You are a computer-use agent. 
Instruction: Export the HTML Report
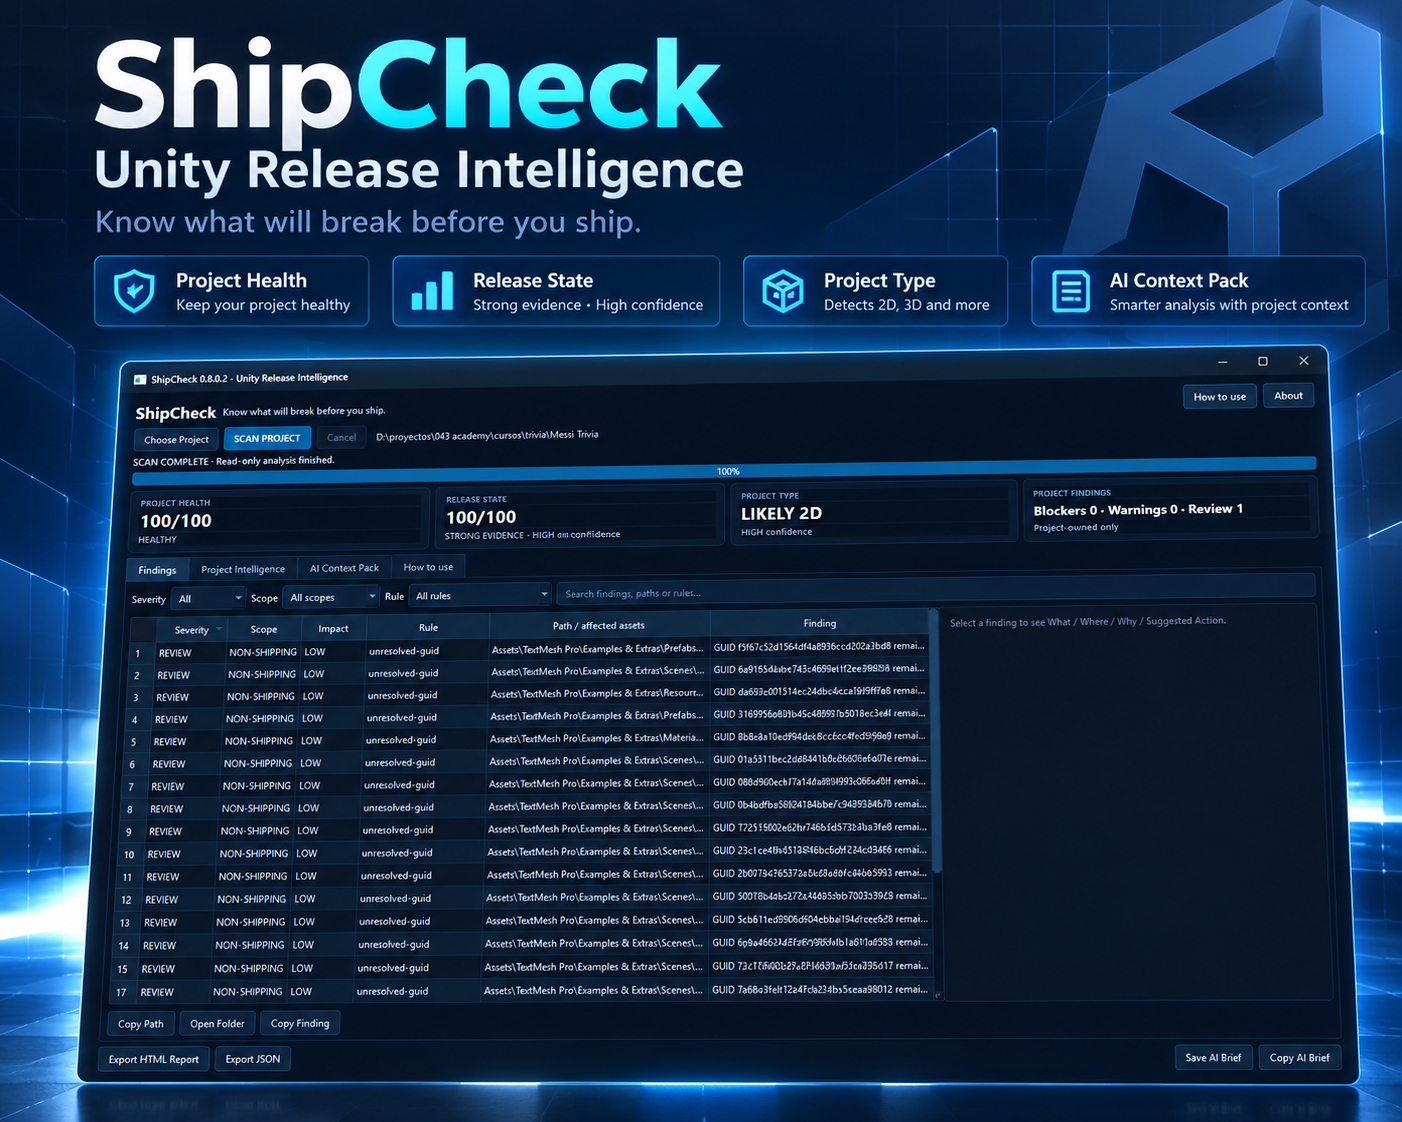[x=154, y=1059]
